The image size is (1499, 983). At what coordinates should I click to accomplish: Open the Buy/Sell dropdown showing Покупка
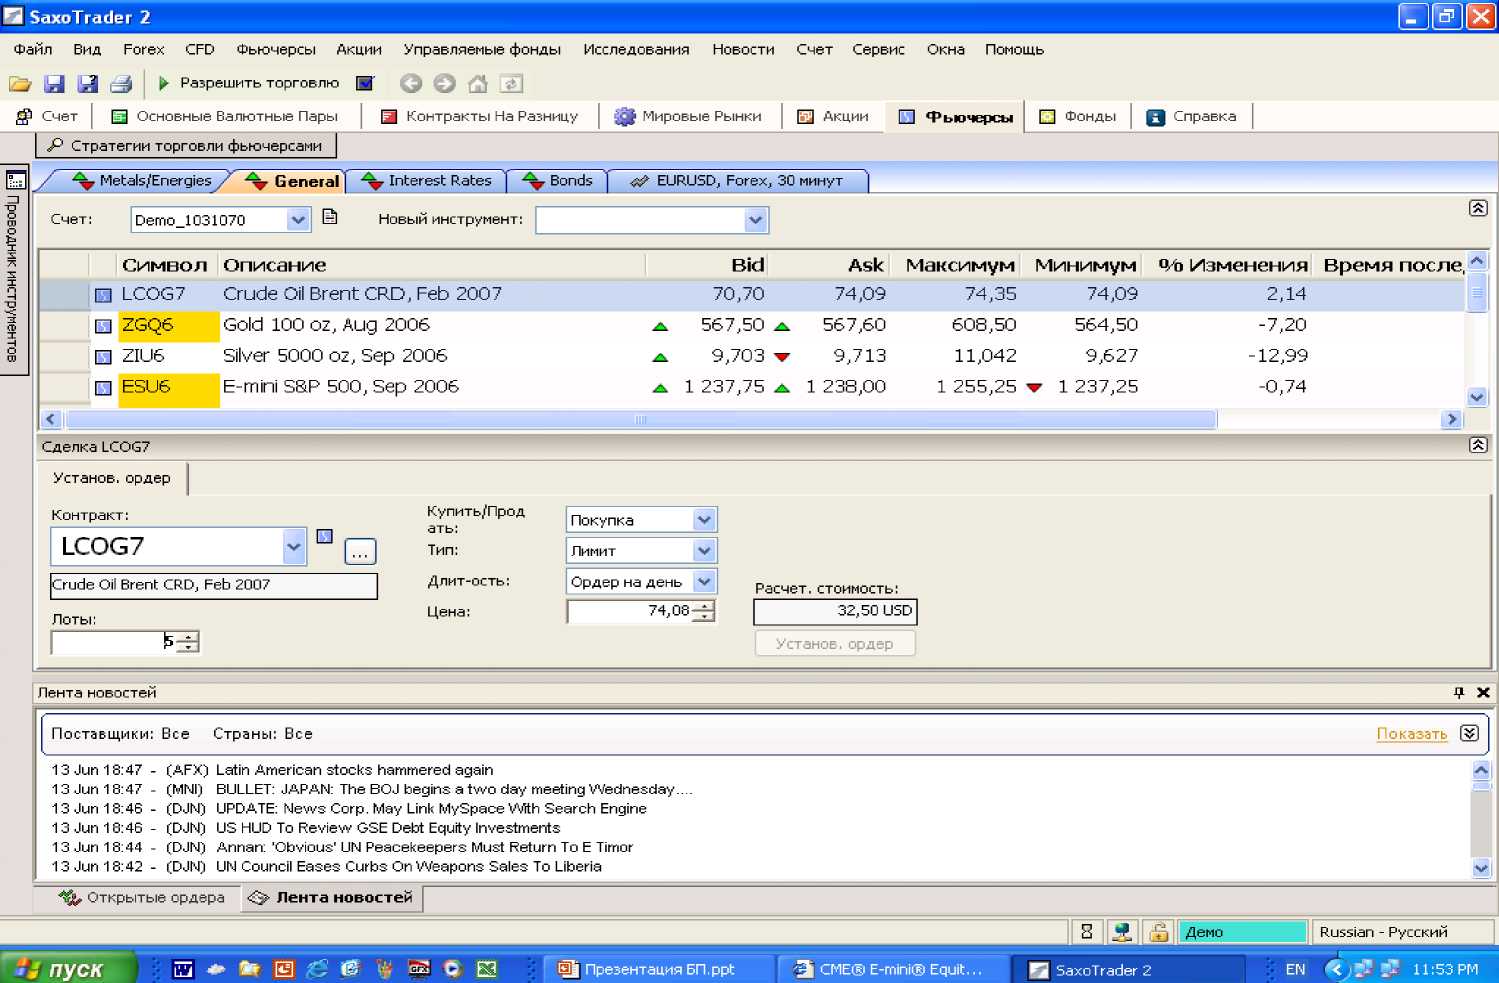coord(704,520)
